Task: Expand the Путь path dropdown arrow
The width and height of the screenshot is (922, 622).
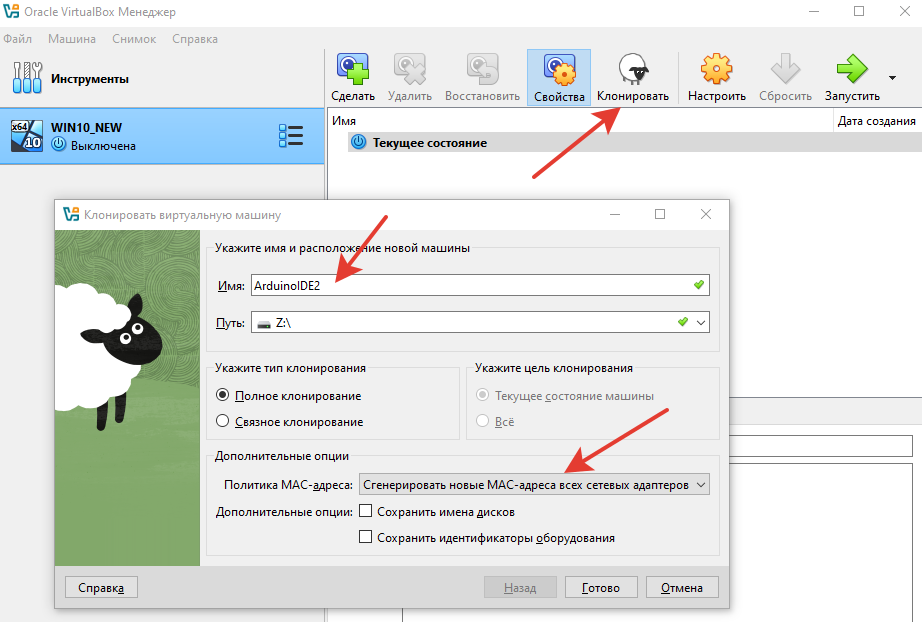Action: [x=701, y=322]
